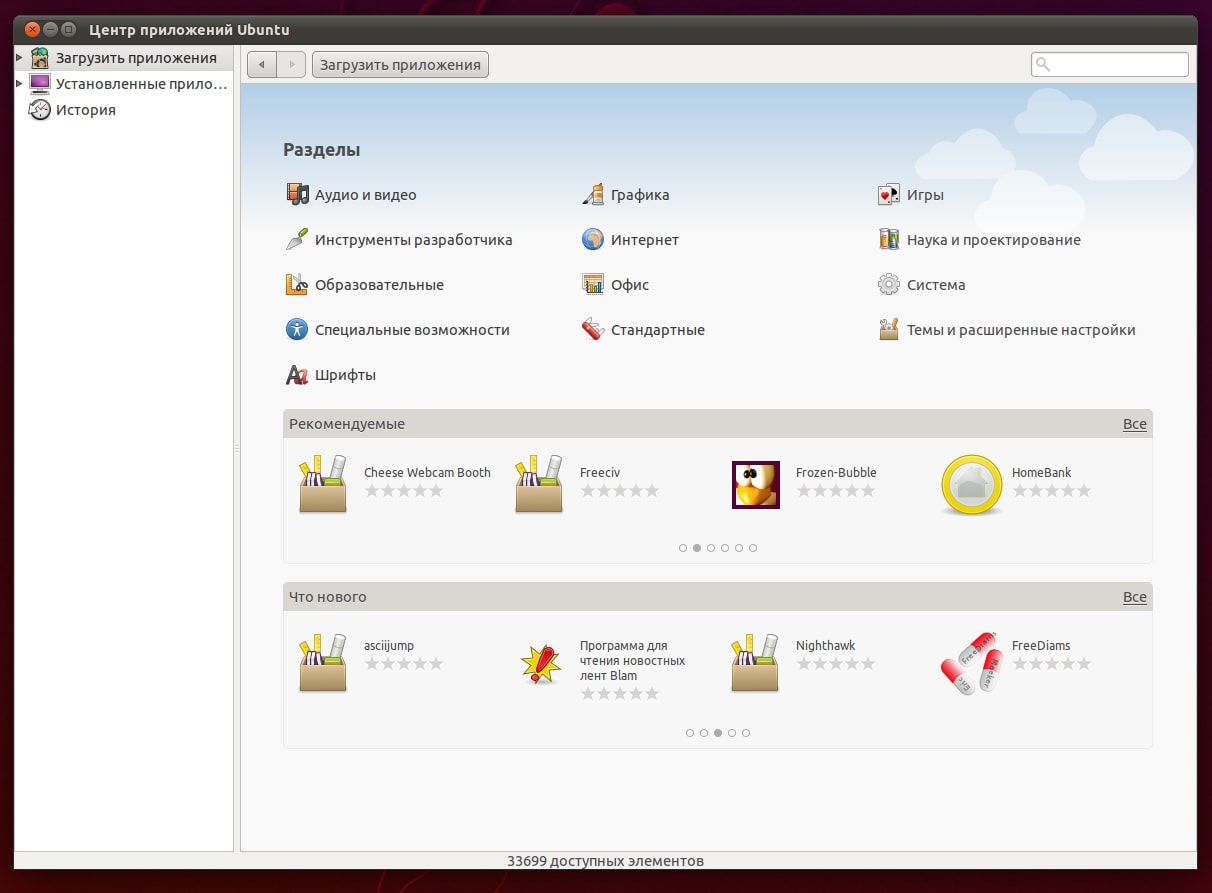Click the Get applications bag icon in sidebar
Image resolution: width=1212 pixels, height=893 pixels.
point(40,58)
